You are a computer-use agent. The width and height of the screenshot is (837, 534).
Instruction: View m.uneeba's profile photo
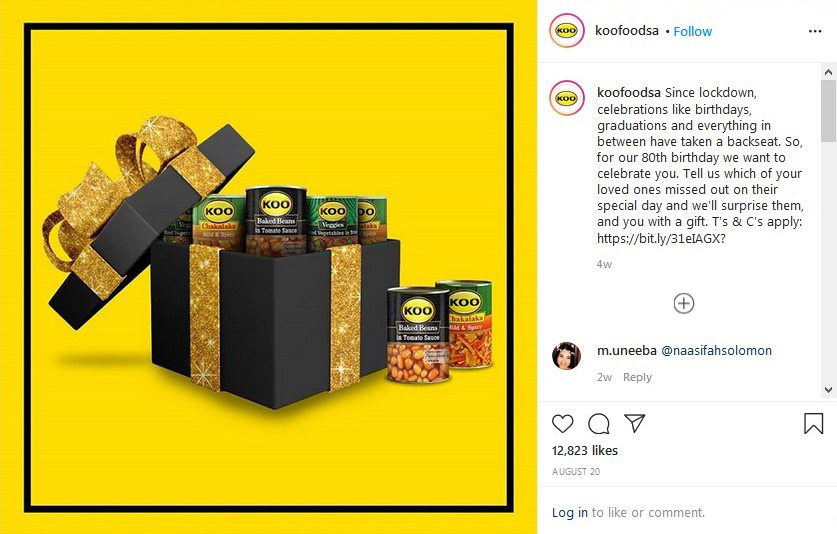(x=566, y=356)
